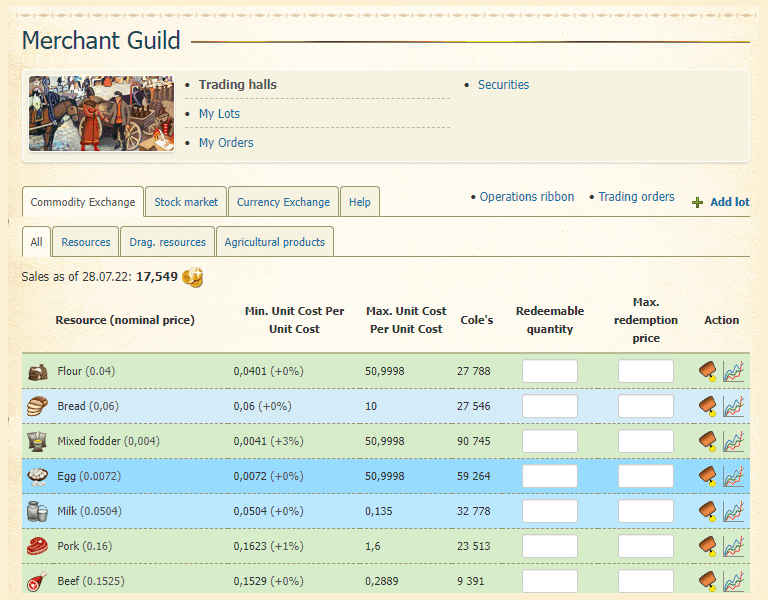Open the Trading halls section

238,85
